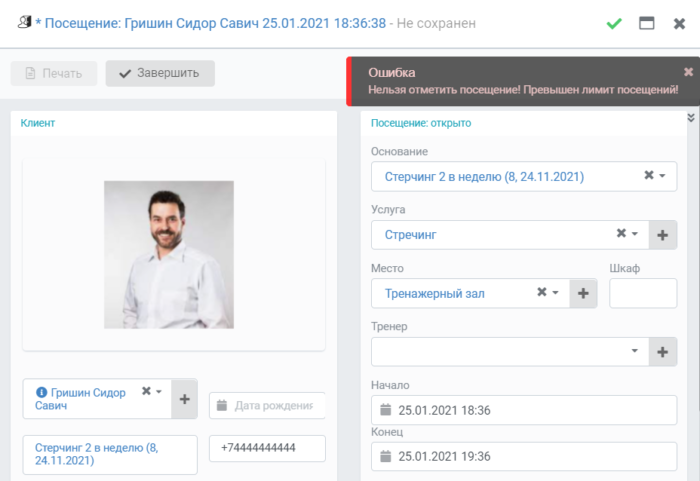700x481 pixels.
Task: Click the Тренер empty combo field
Action: pos(510,352)
